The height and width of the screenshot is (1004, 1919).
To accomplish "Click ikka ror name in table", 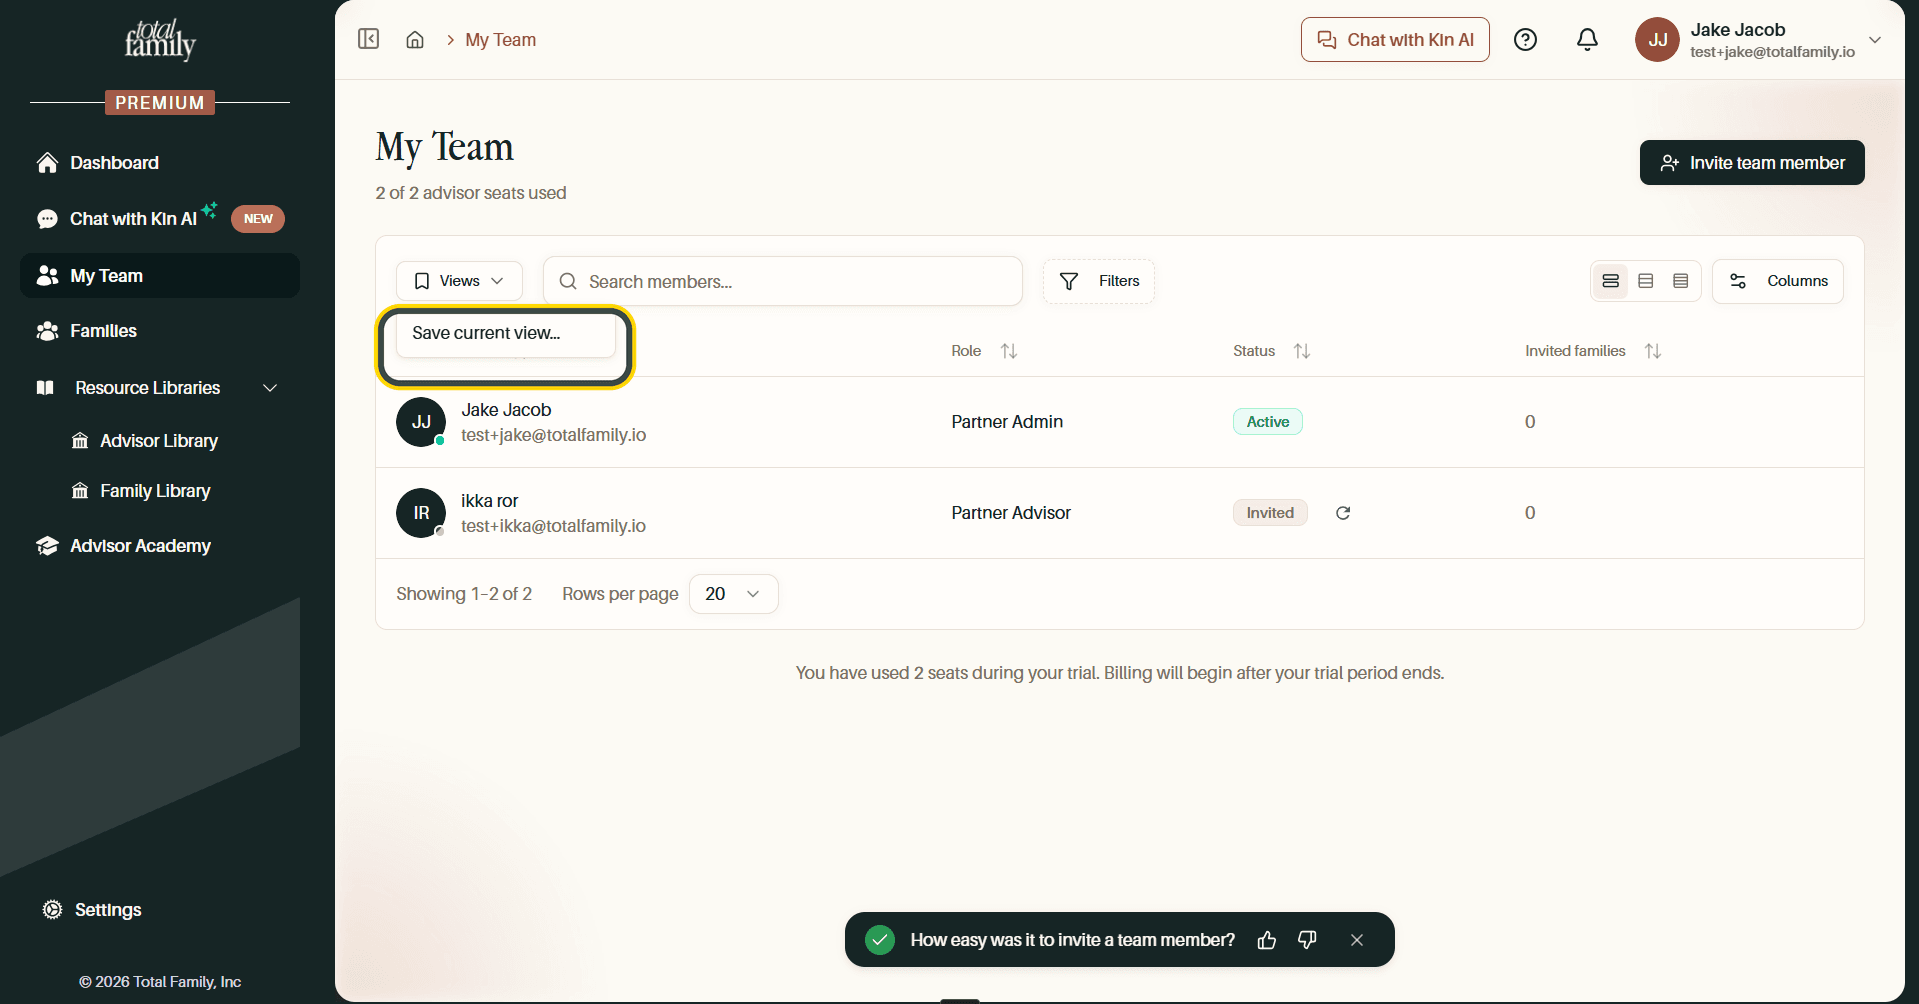I will (x=490, y=501).
